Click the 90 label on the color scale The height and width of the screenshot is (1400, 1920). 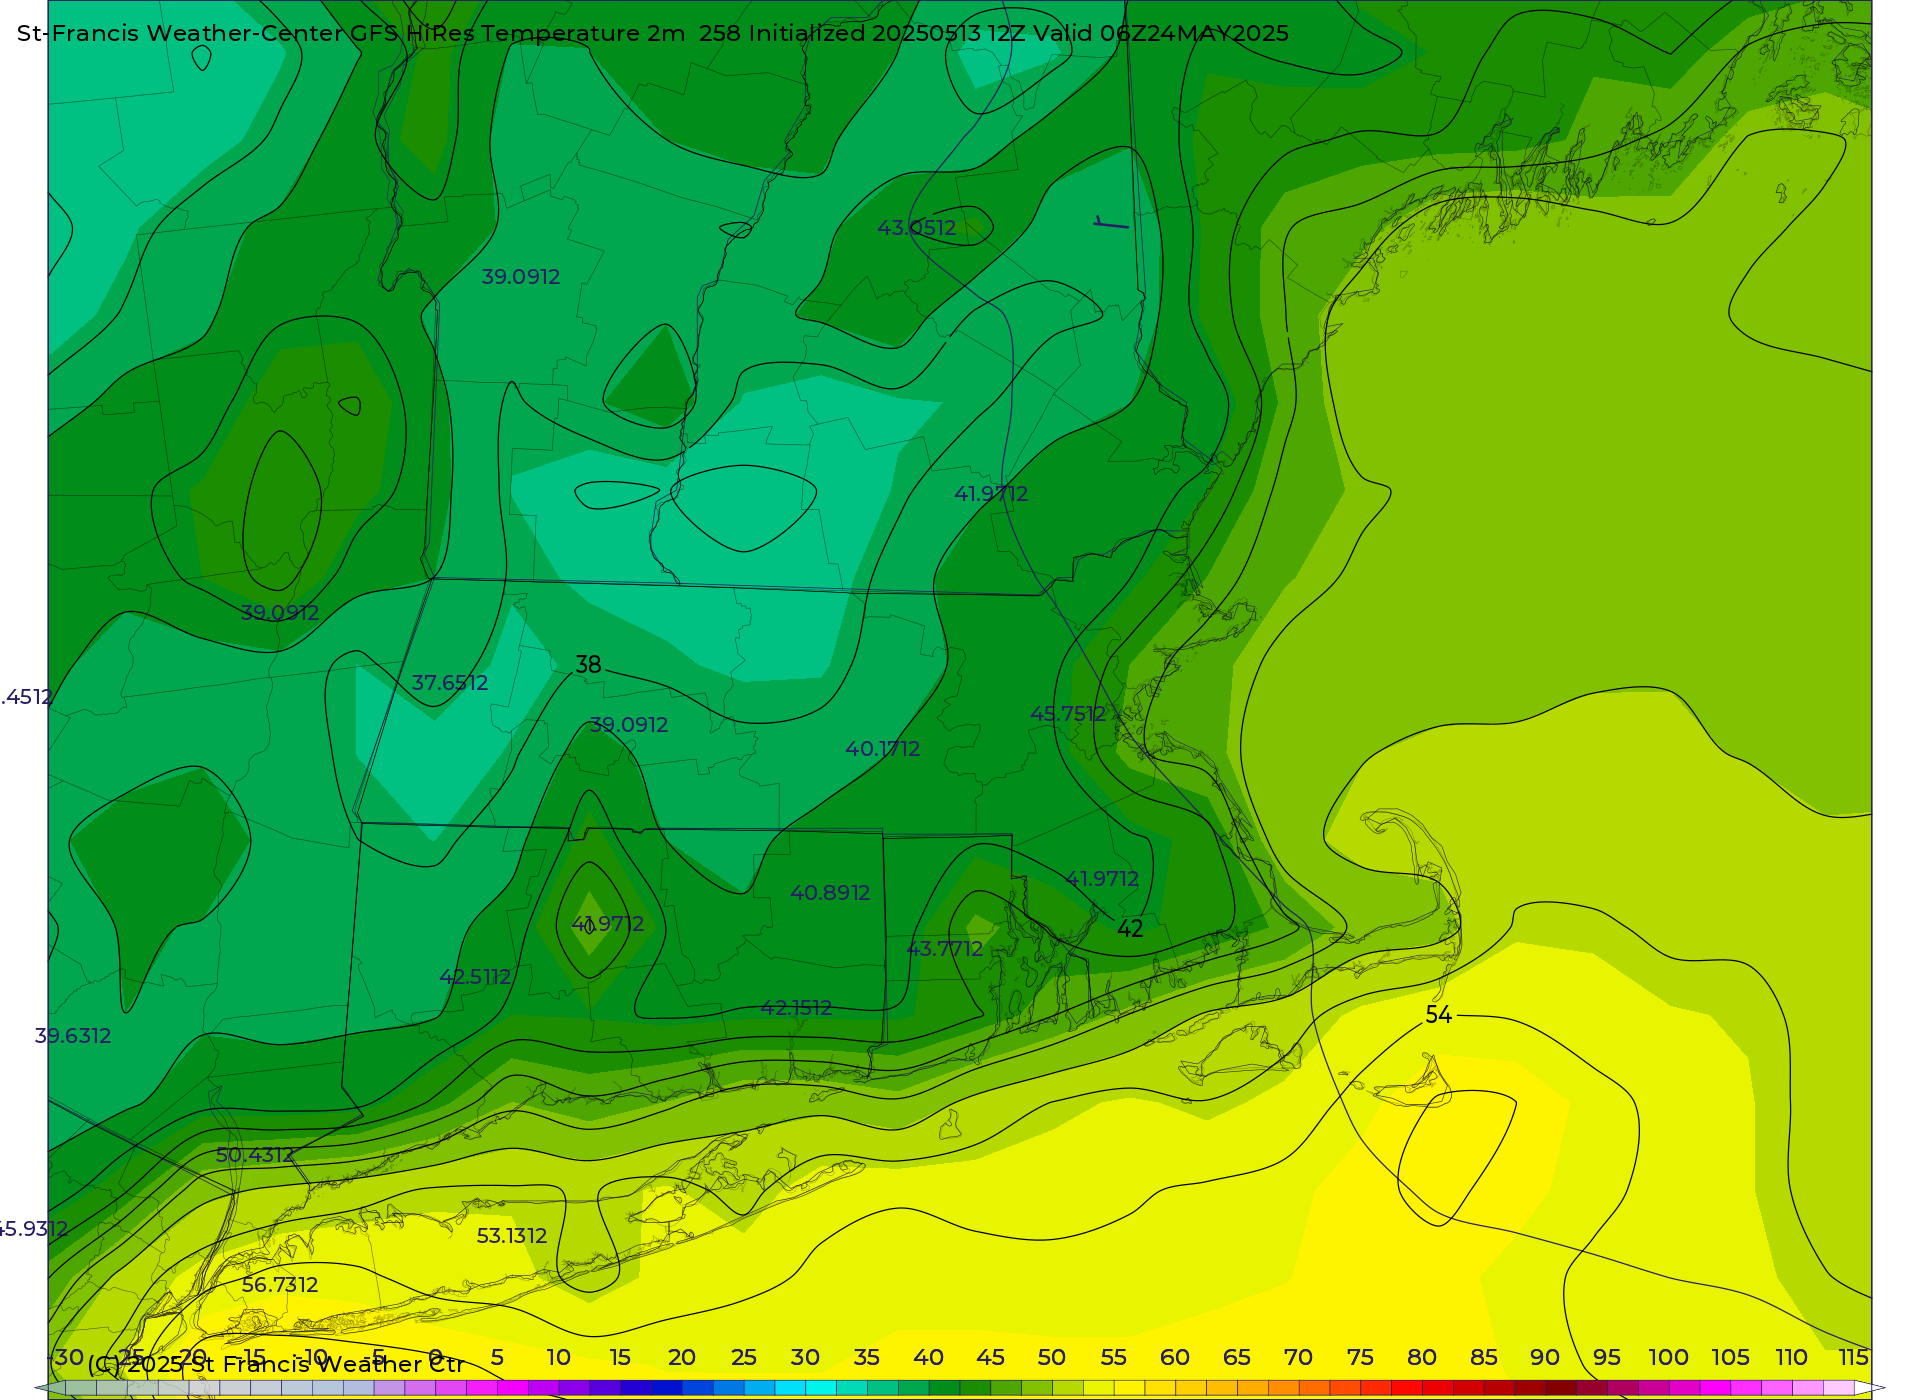coord(1545,1357)
